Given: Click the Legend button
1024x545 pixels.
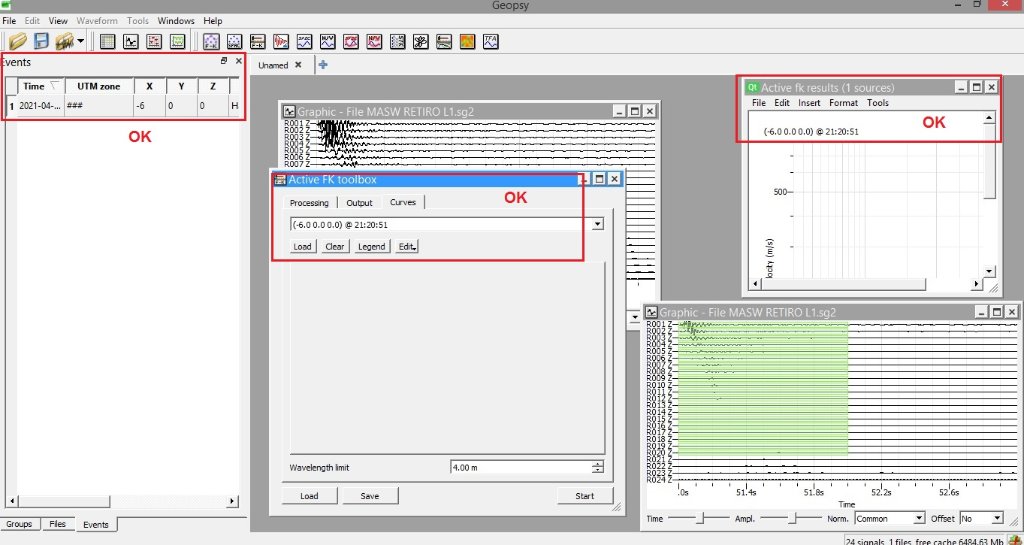Looking at the screenshot, I should pyautogui.click(x=371, y=246).
